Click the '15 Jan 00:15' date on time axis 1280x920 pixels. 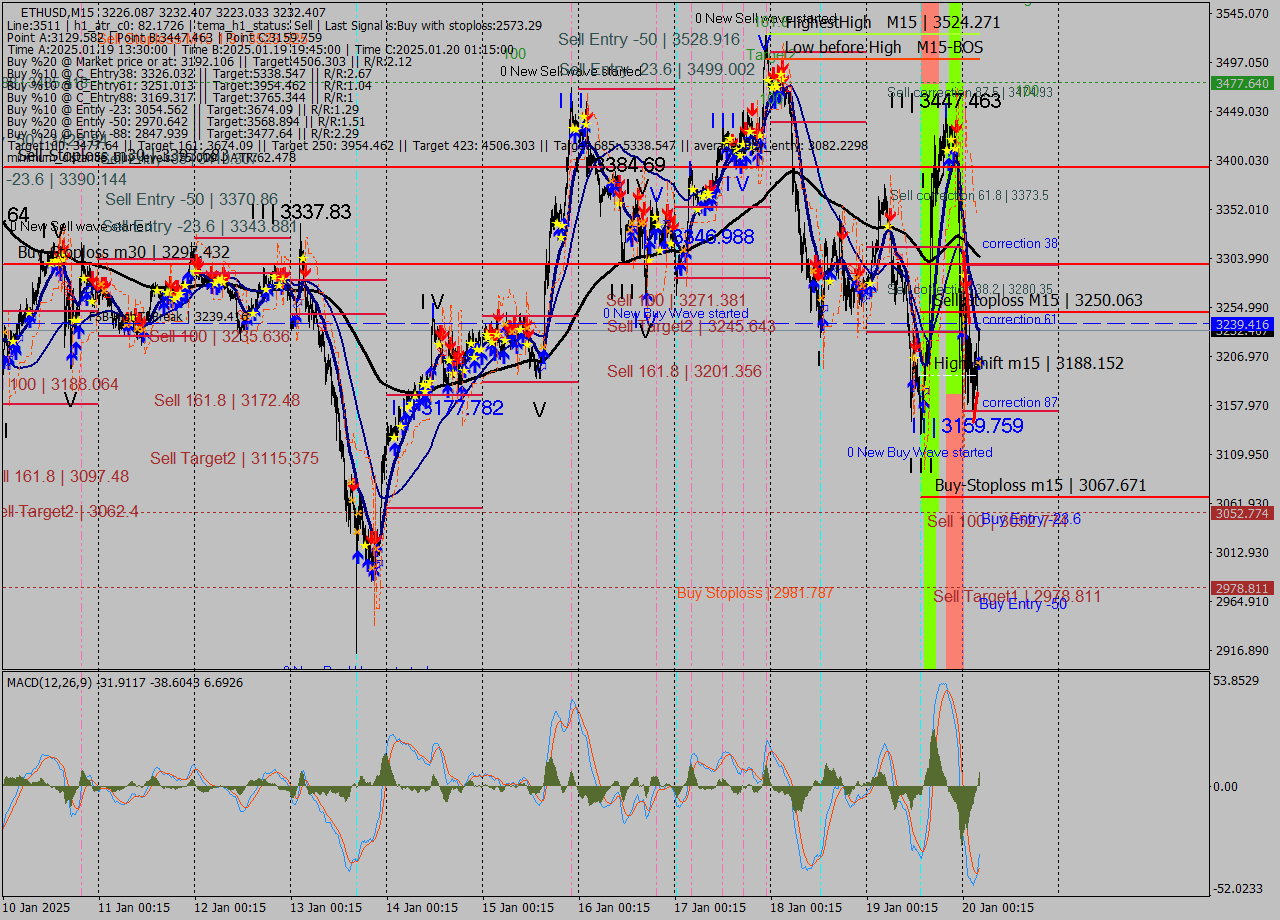(x=518, y=907)
